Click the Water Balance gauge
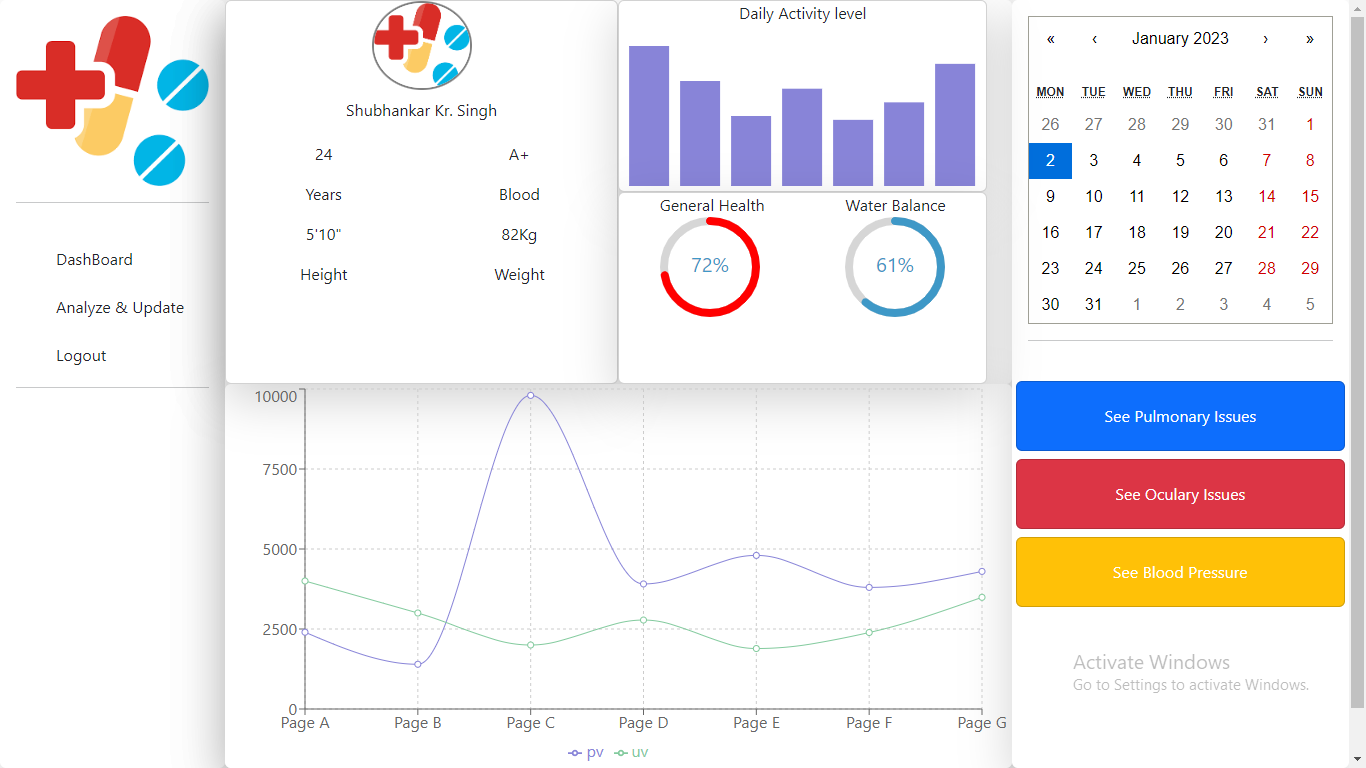The image size is (1366, 768). [x=894, y=265]
